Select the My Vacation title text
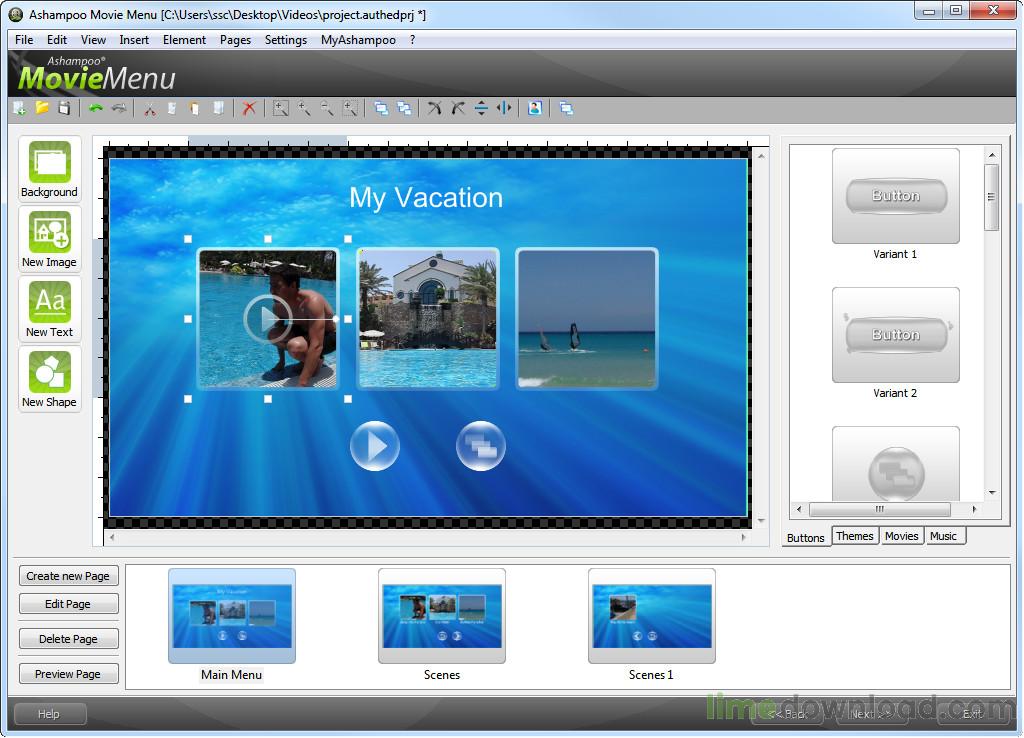 tap(426, 197)
